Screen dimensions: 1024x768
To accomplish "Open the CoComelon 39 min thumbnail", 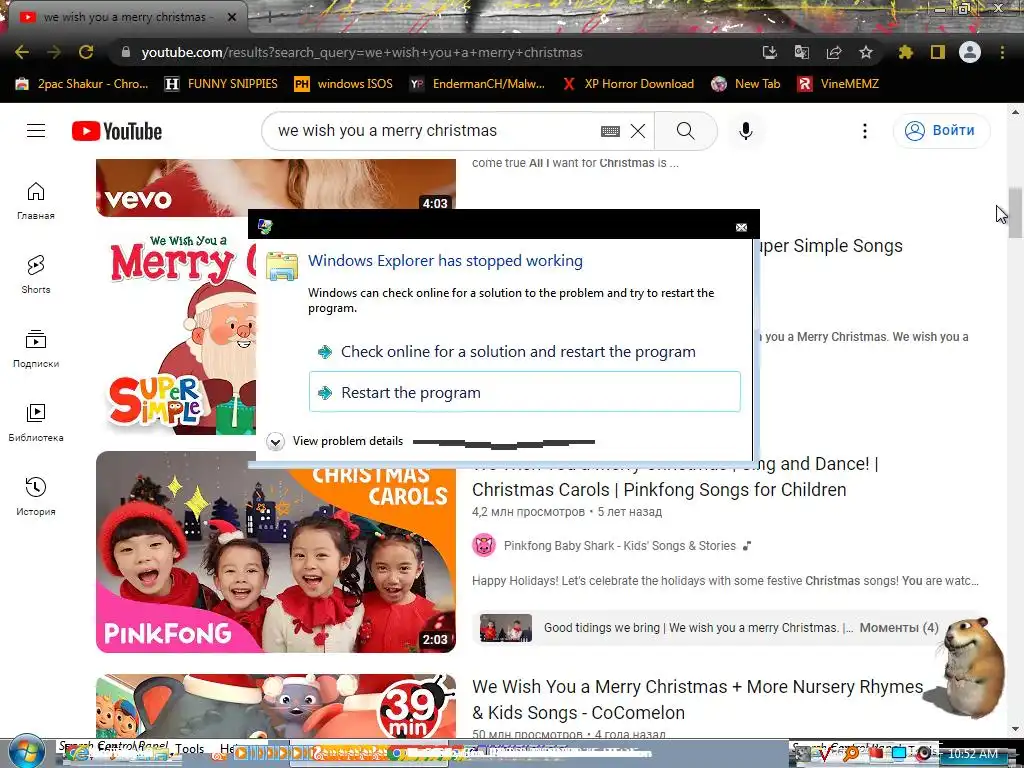I will click(x=276, y=707).
